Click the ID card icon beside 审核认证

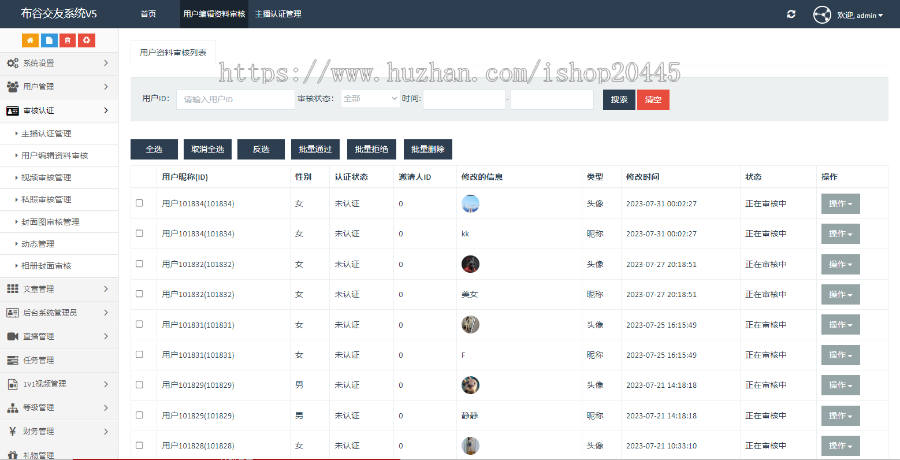[x=13, y=111]
